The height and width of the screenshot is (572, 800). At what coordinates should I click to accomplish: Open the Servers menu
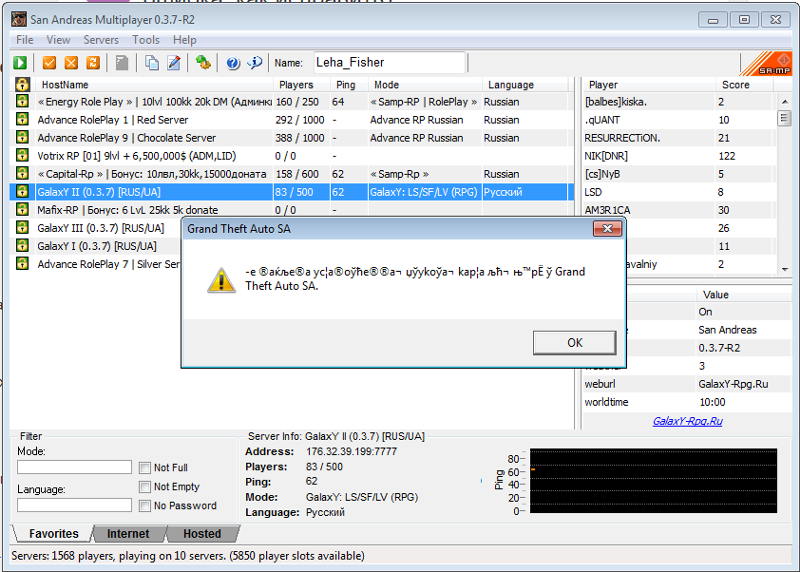click(x=101, y=40)
